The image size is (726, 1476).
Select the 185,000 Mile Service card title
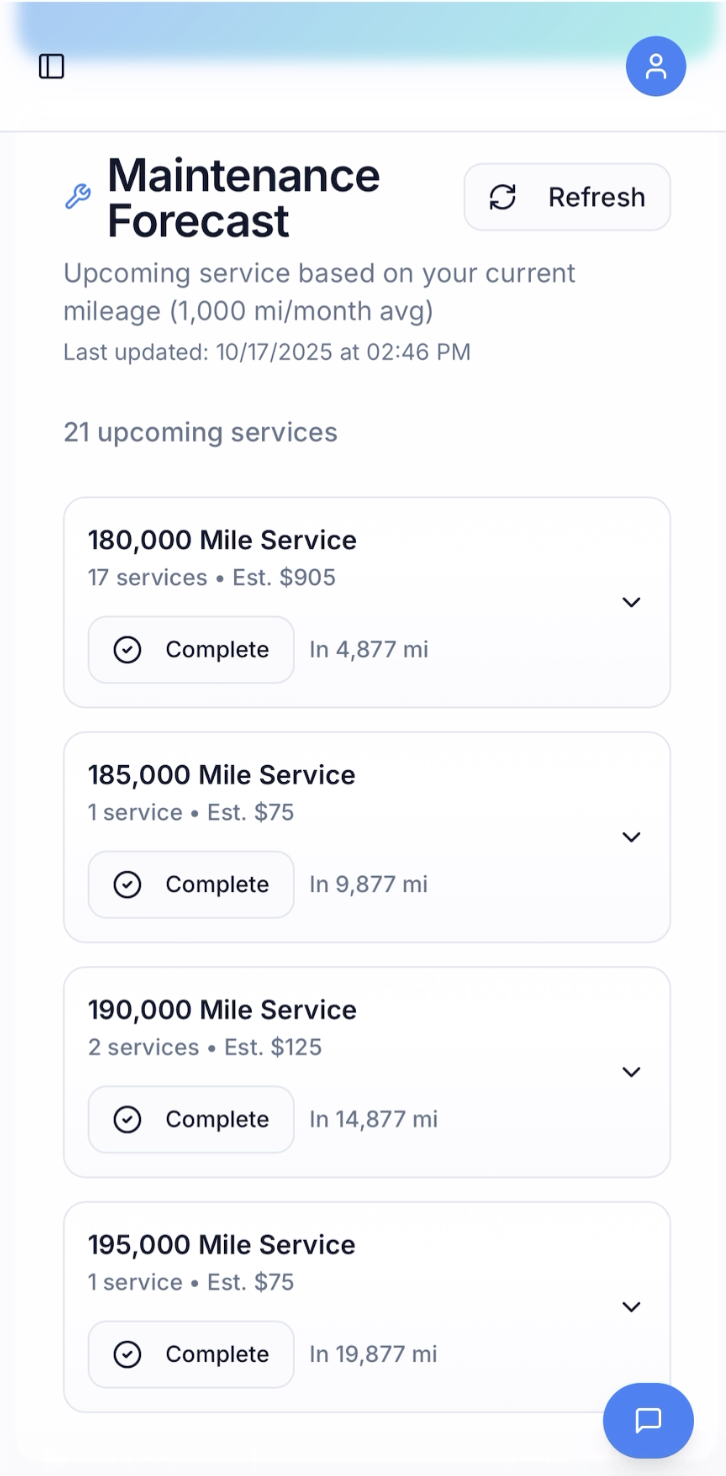coord(221,775)
